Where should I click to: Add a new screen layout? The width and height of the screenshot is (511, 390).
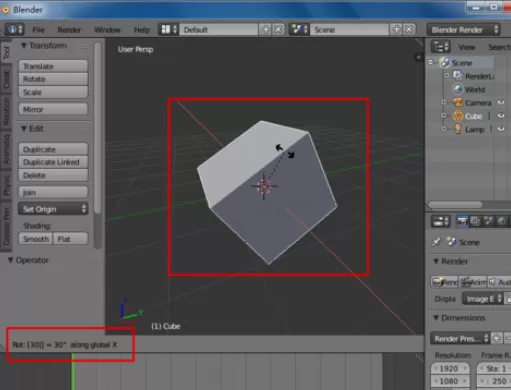click(x=266, y=30)
